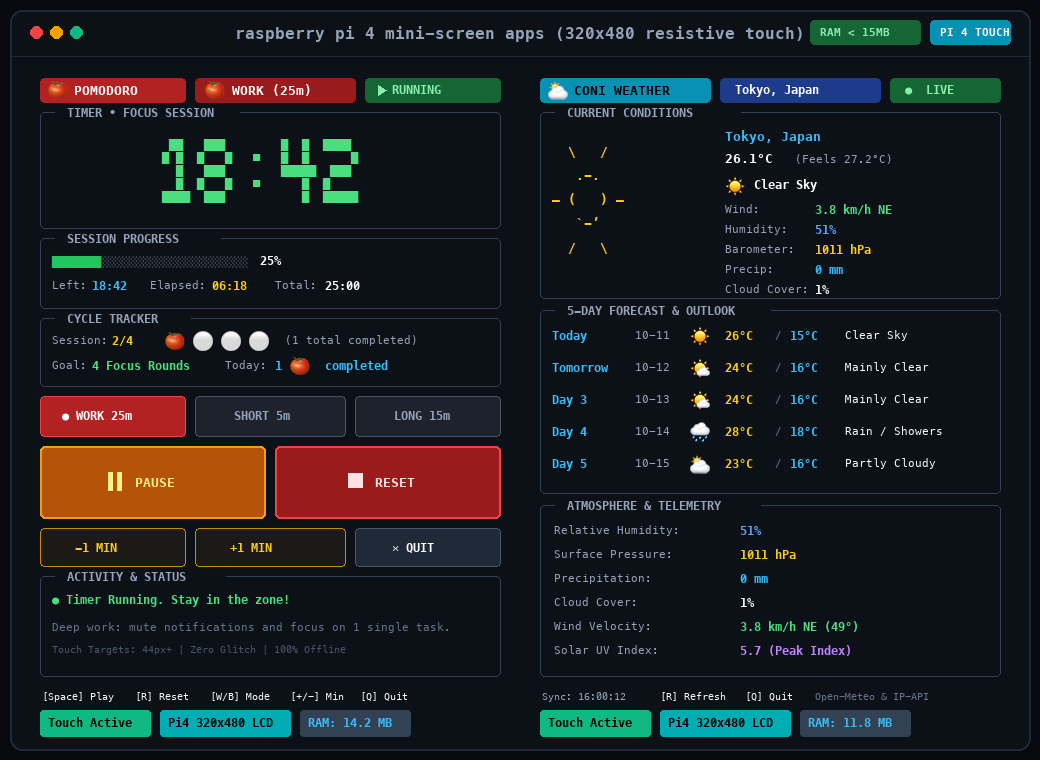
Task: Click the Touch Active badge under pomodoro panel
Action: [x=95, y=723]
